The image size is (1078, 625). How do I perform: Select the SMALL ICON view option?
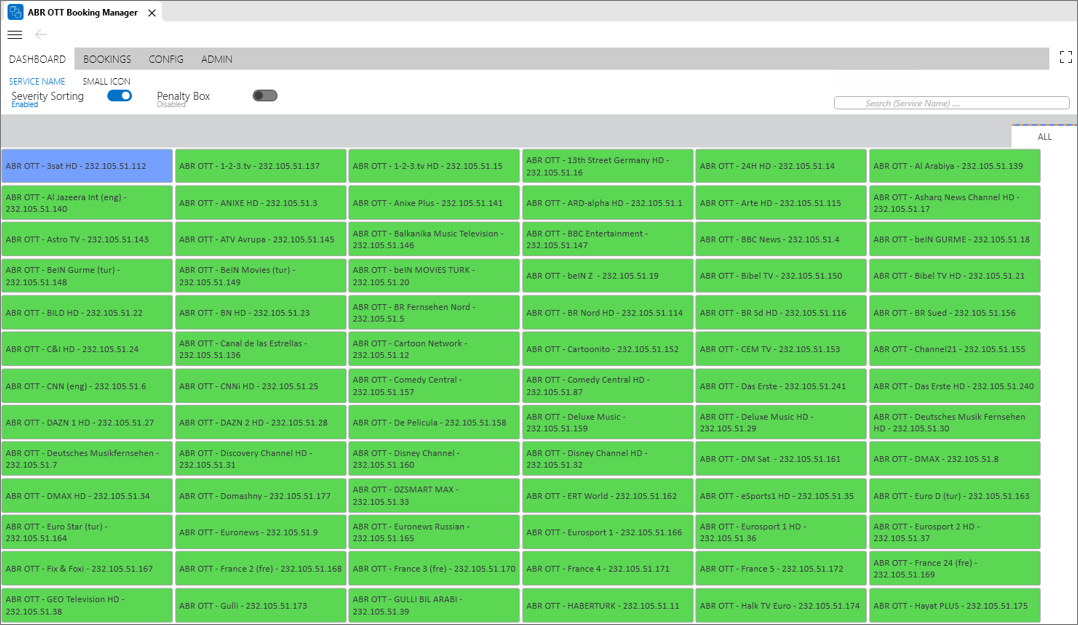pyautogui.click(x=107, y=81)
